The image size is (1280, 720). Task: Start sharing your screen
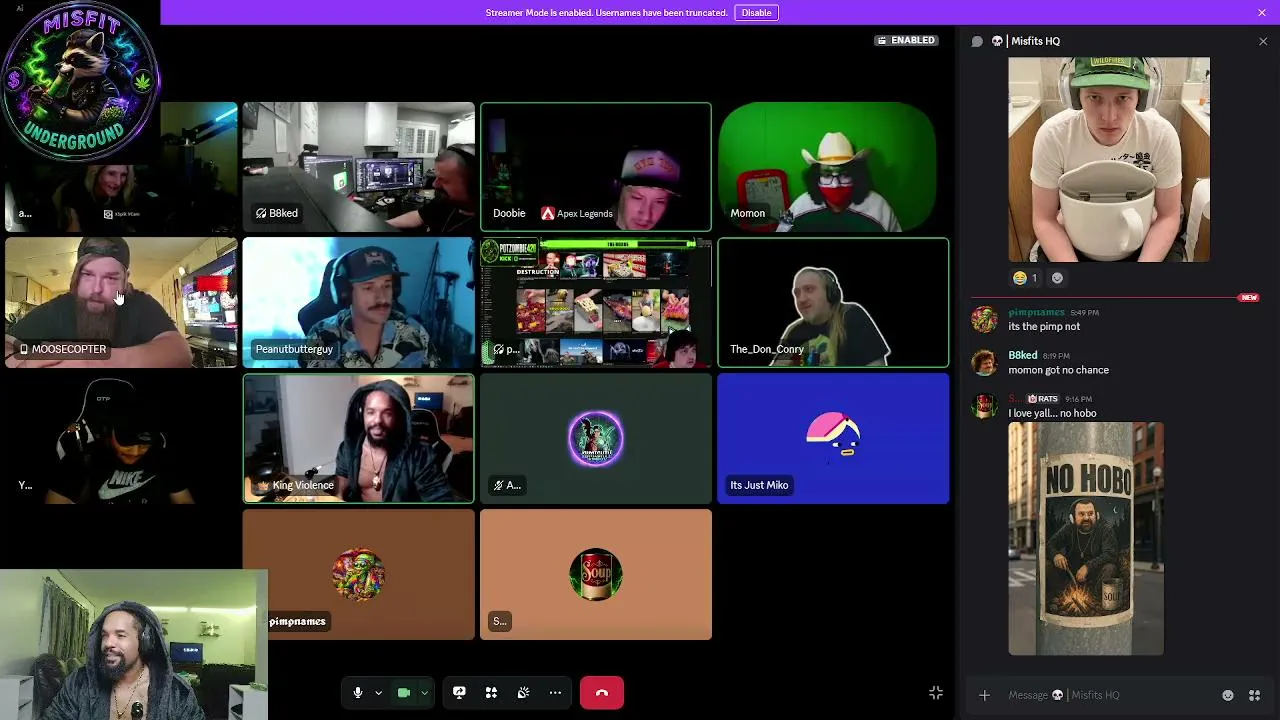(459, 693)
